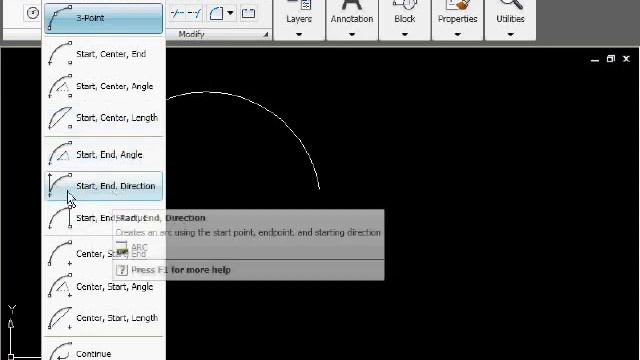Restore down the drawing window
The height and width of the screenshot is (360, 640).
coord(611,59)
